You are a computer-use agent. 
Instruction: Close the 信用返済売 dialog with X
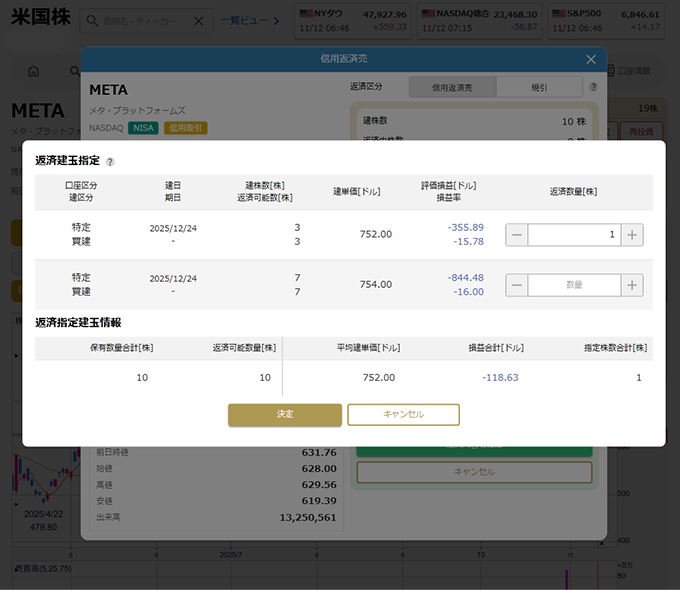click(591, 60)
